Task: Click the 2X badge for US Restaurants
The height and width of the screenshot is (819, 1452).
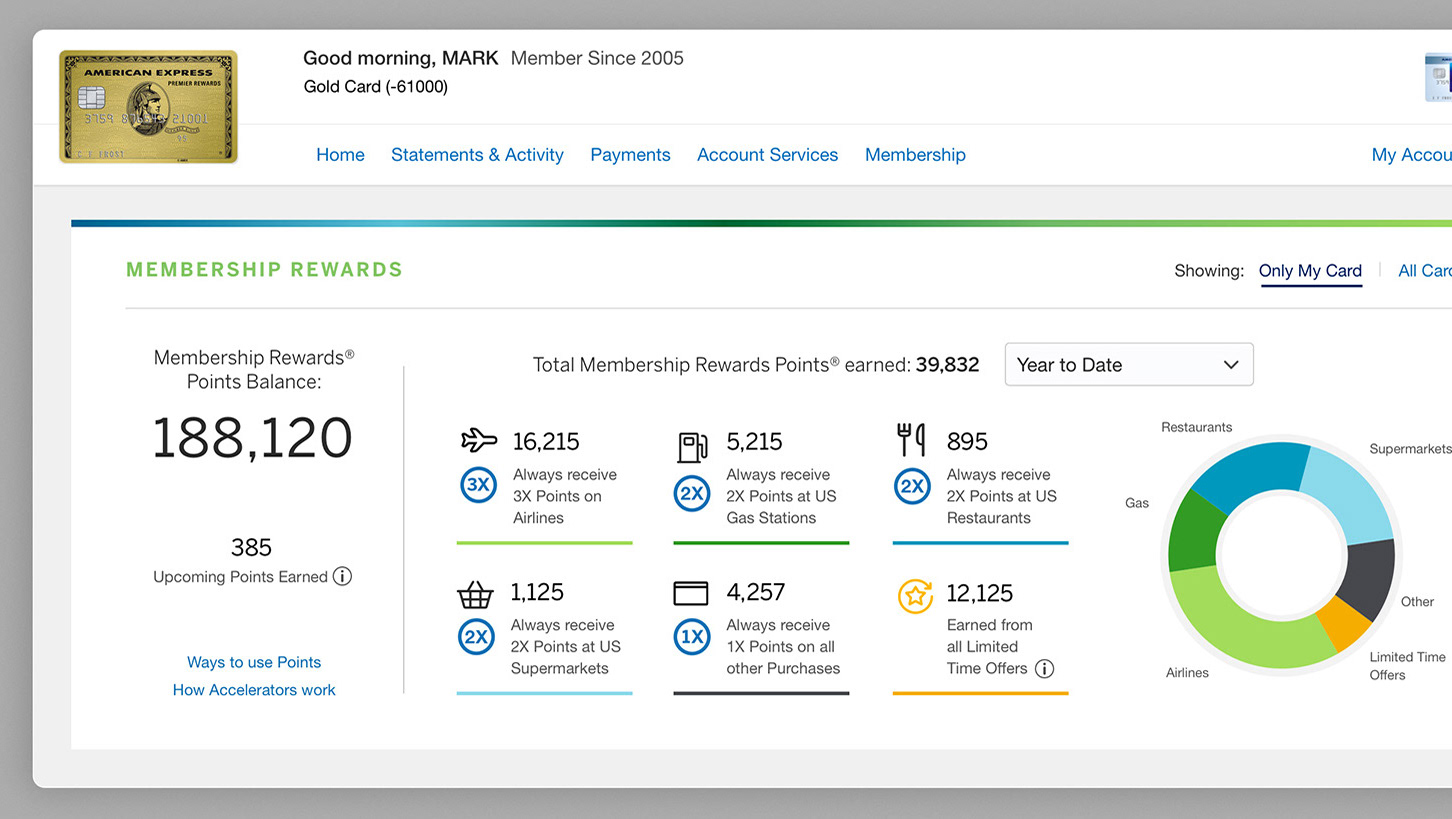Action: pyautogui.click(x=912, y=486)
